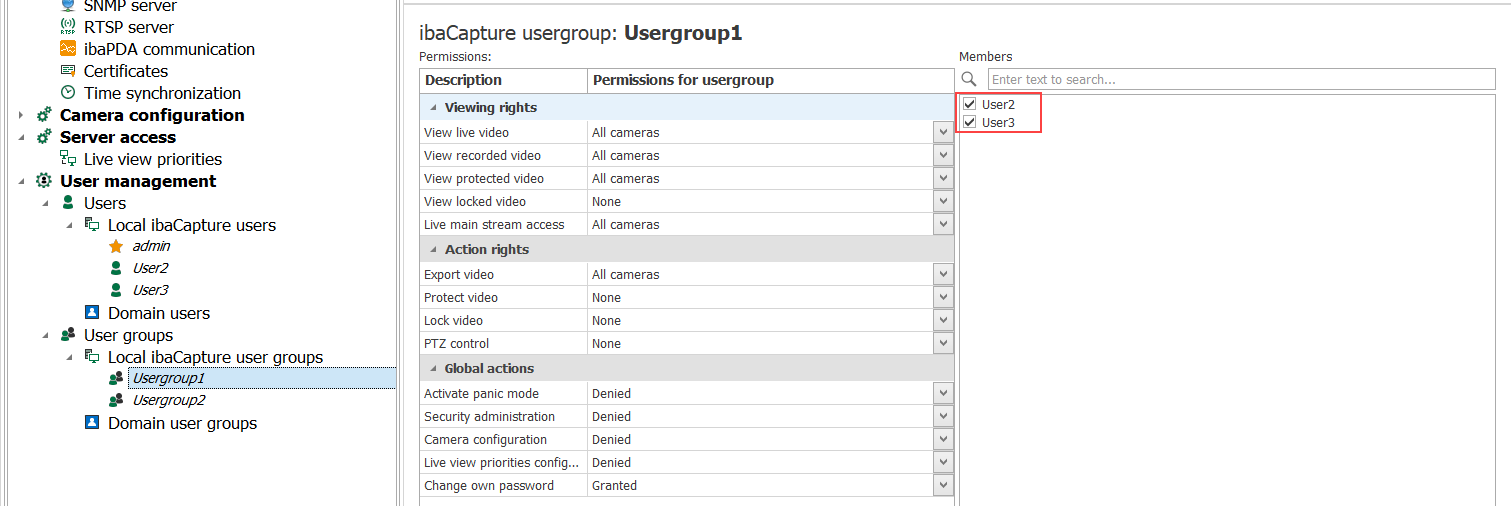Image resolution: width=1511 pixels, height=506 pixels.
Task: Click the Server access gear icon
Action: [44, 137]
